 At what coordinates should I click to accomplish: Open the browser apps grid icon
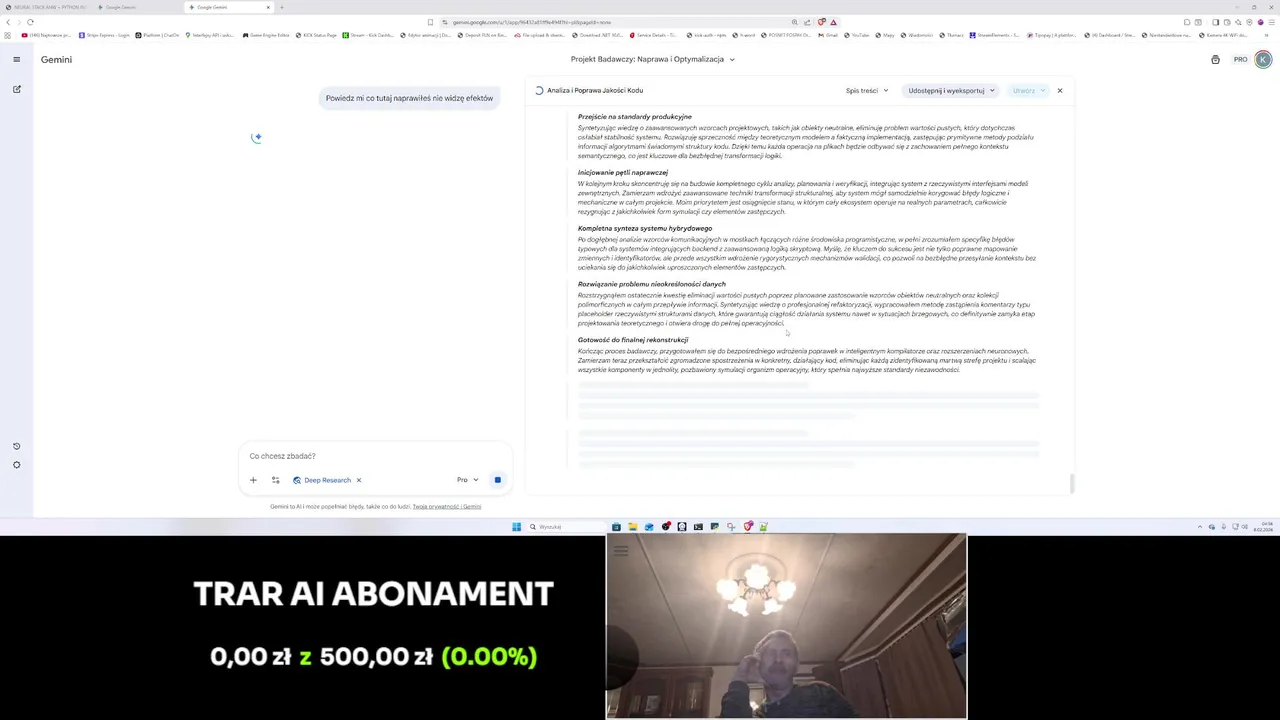[8, 35]
